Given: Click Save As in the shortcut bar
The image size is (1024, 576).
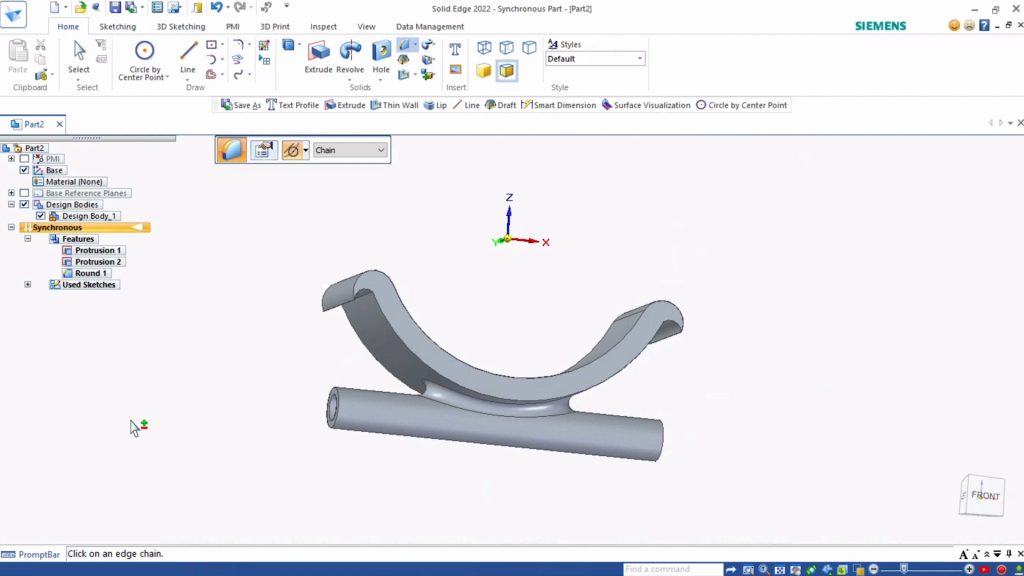Looking at the screenshot, I should (241, 105).
